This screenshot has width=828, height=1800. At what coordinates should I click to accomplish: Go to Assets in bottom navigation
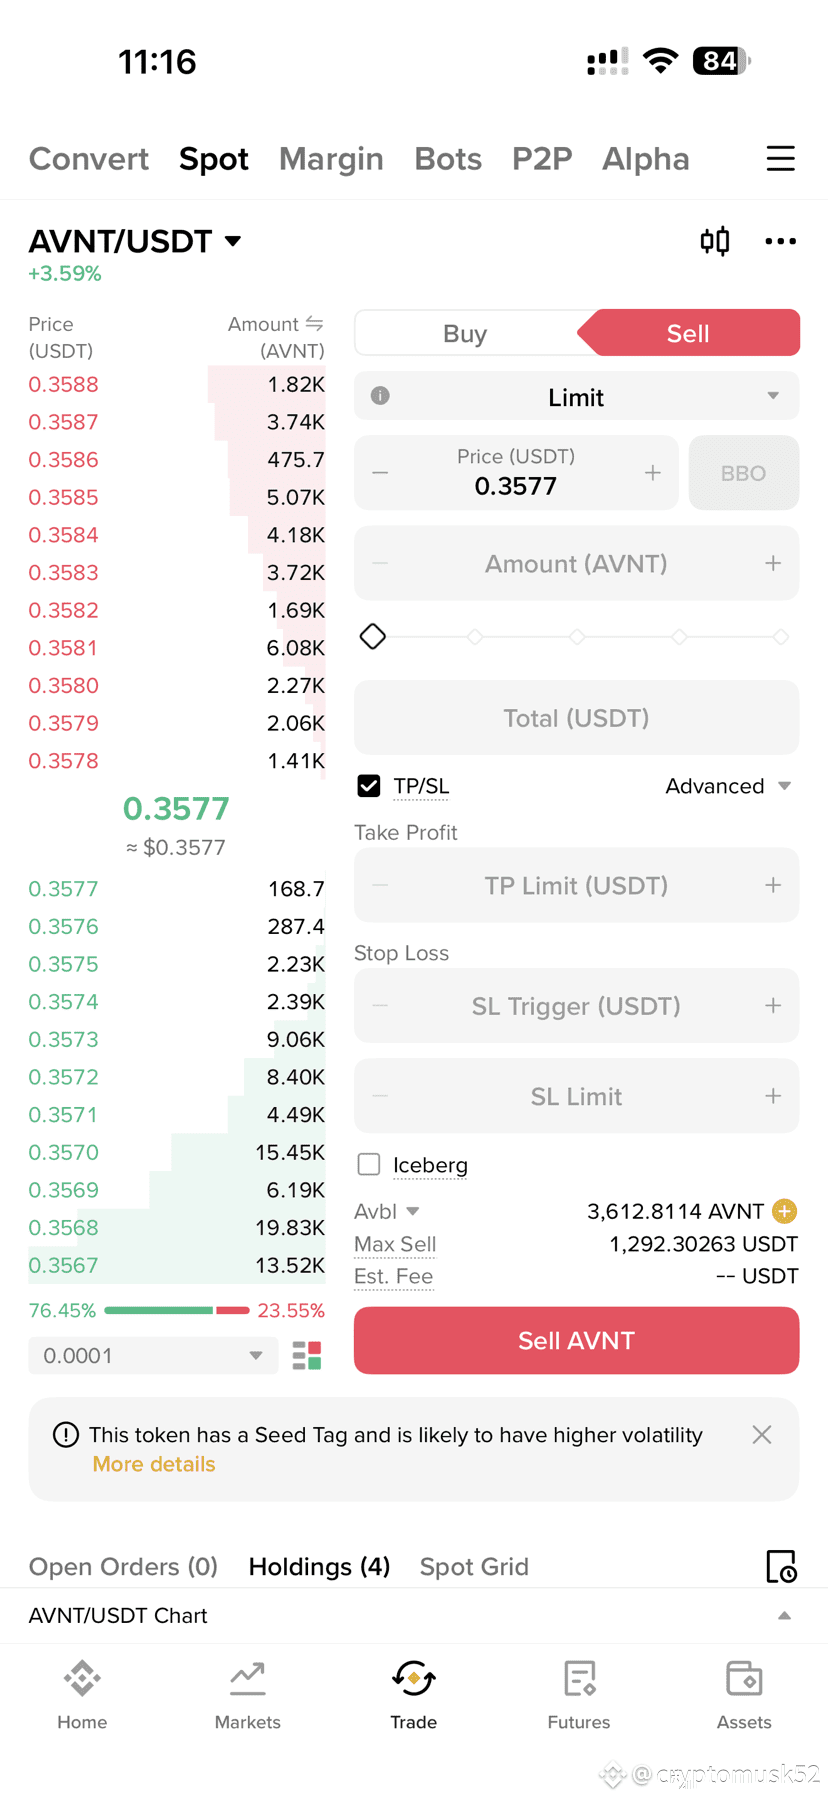(744, 1695)
